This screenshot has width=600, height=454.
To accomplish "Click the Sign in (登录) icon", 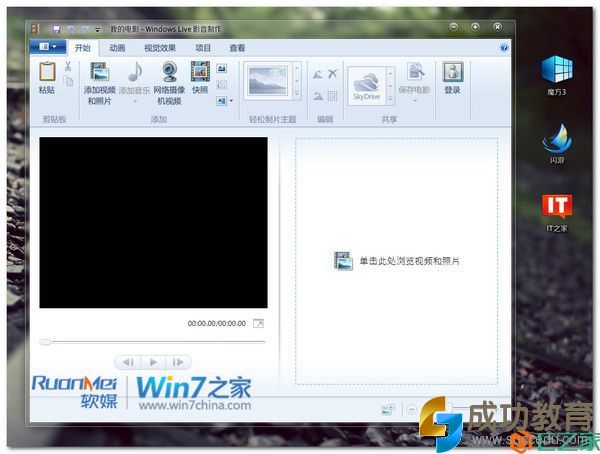I will point(452,73).
